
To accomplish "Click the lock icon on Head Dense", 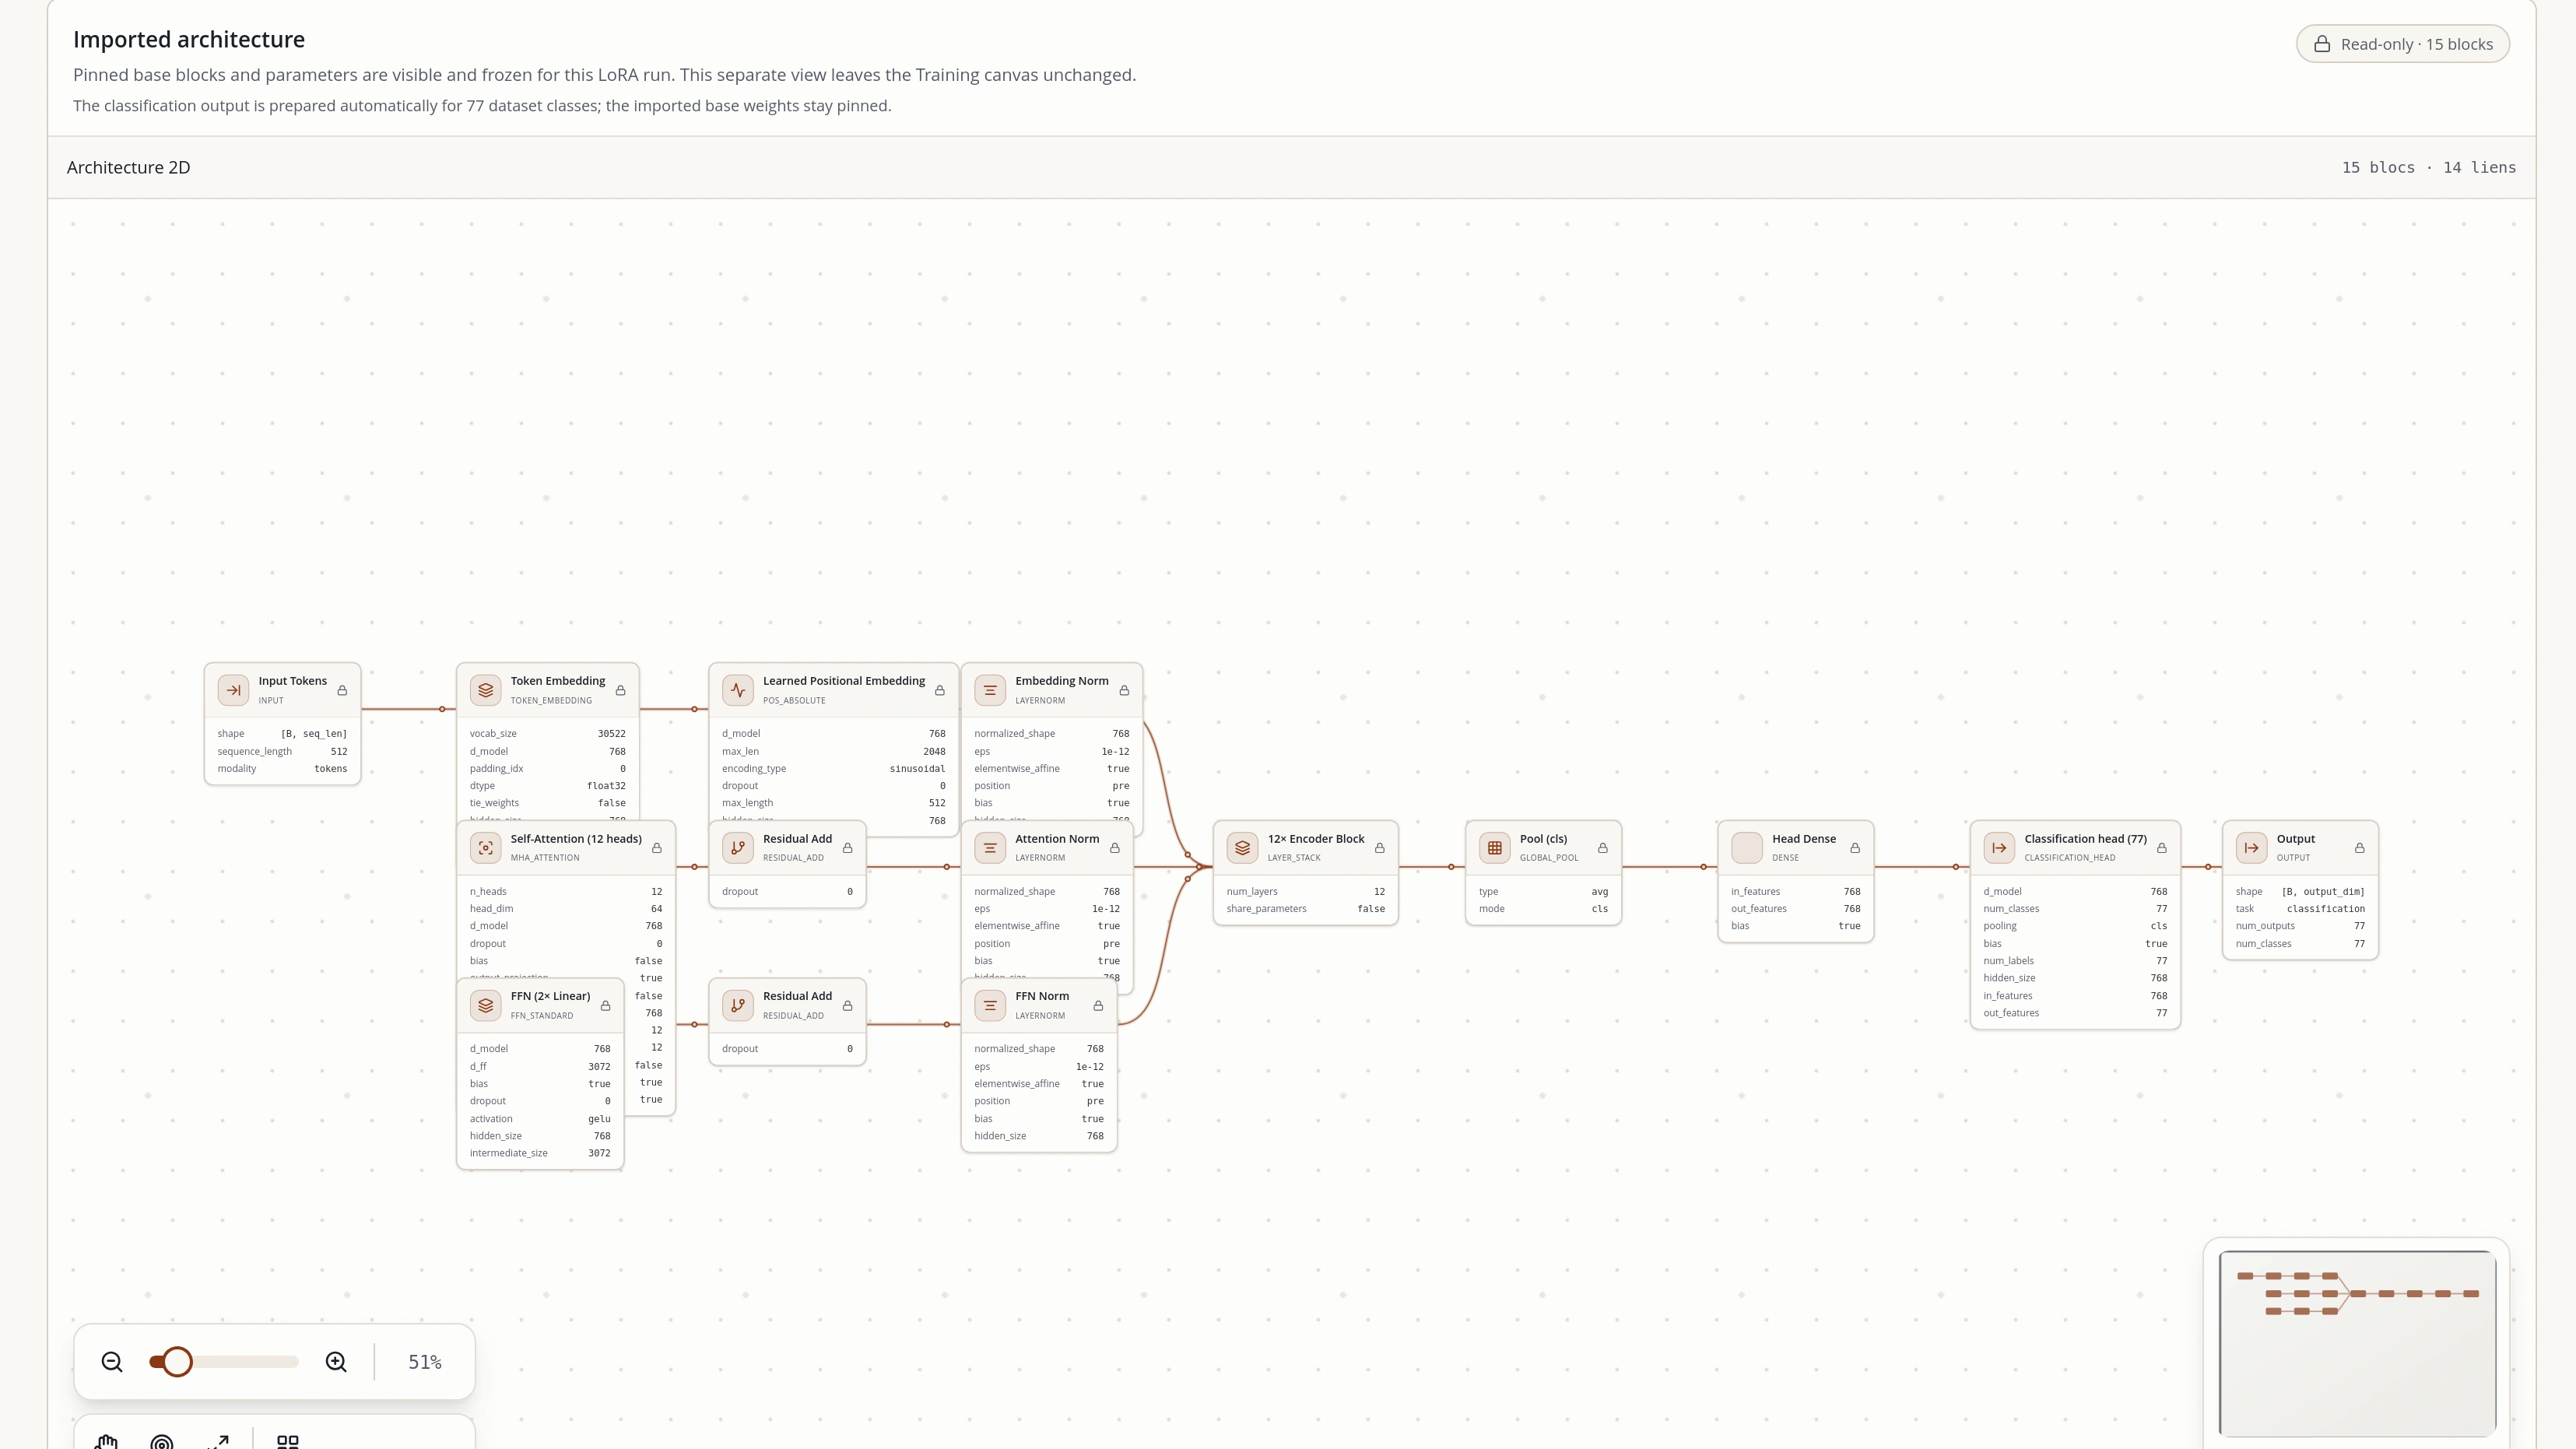I will [1855, 848].
